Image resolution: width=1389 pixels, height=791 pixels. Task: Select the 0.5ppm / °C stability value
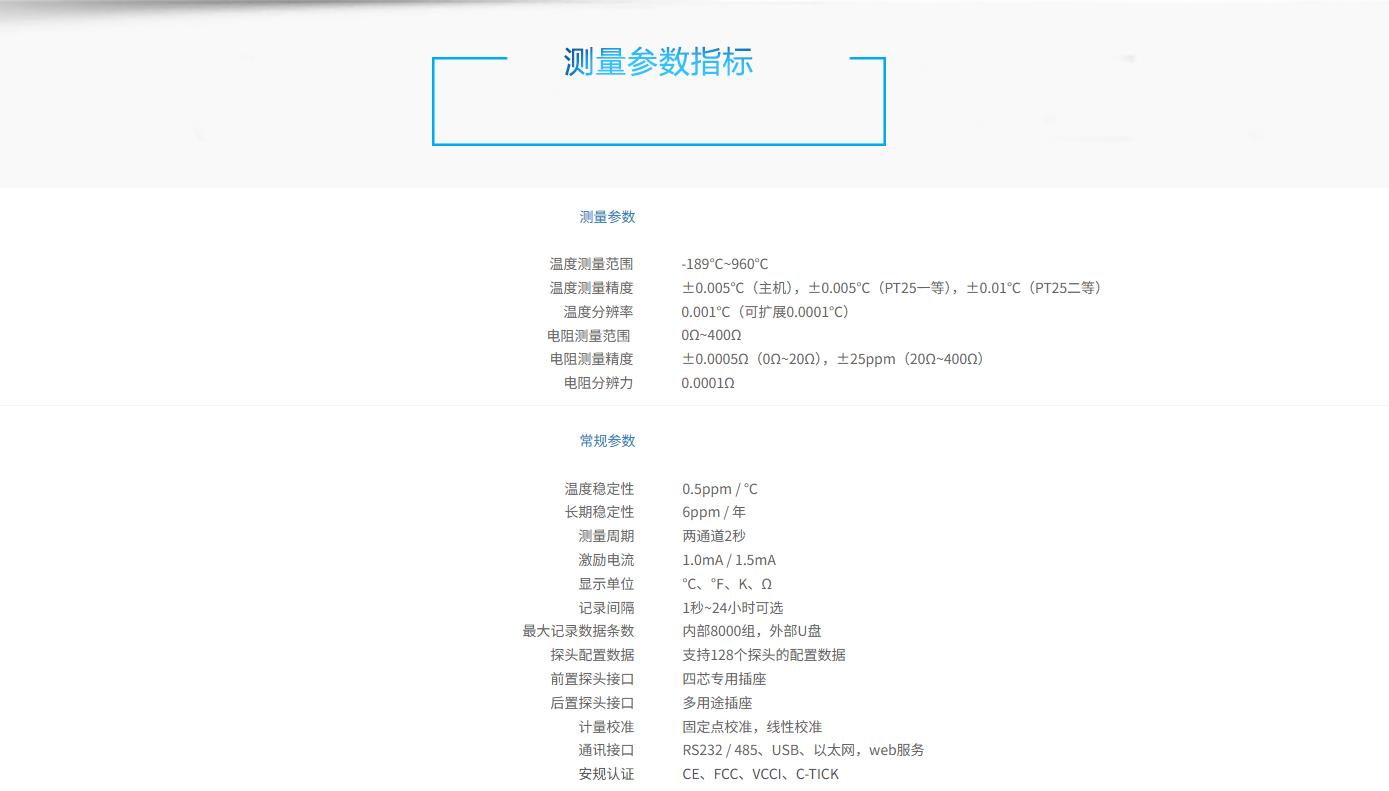pyautogui.click(x=719, y=489)
